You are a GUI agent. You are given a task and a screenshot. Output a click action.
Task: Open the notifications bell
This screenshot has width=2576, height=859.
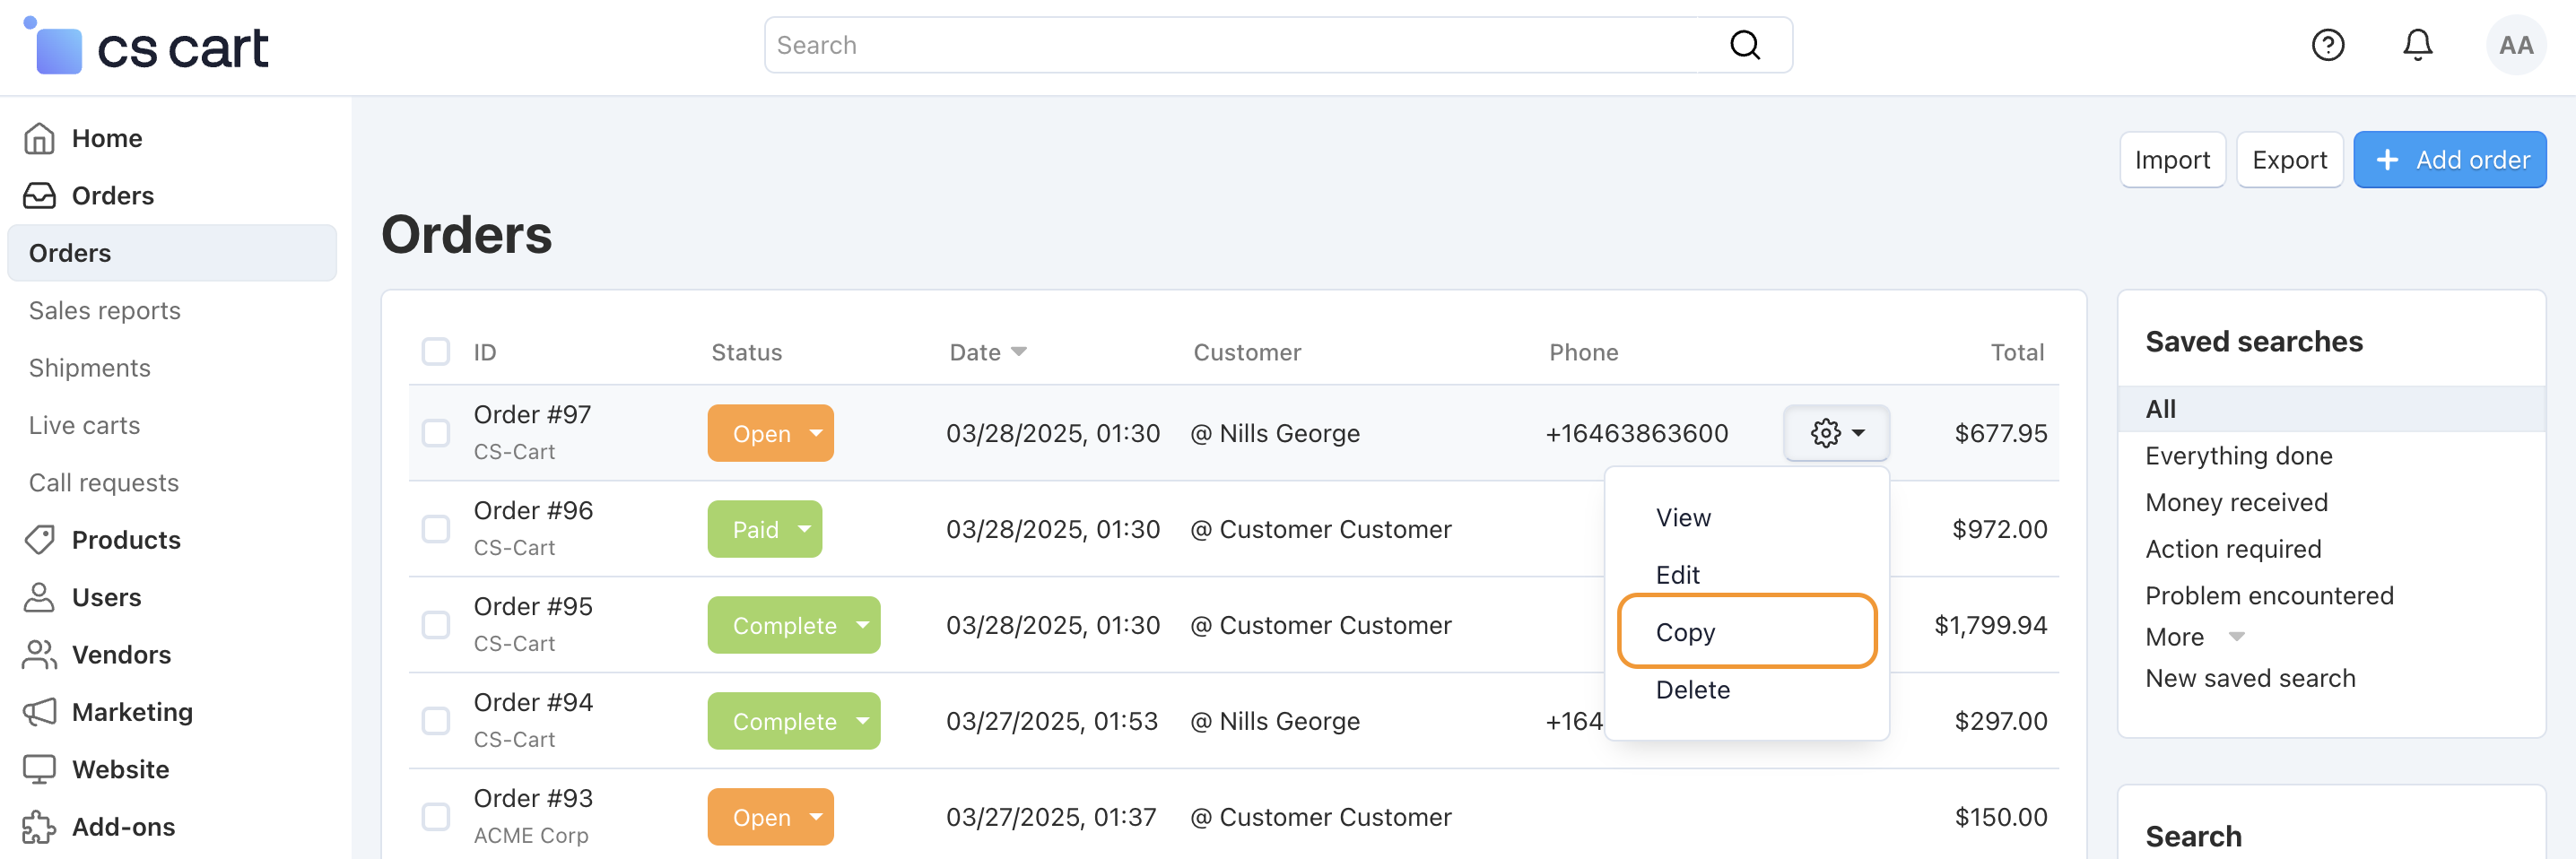[x=2417, y=45]
